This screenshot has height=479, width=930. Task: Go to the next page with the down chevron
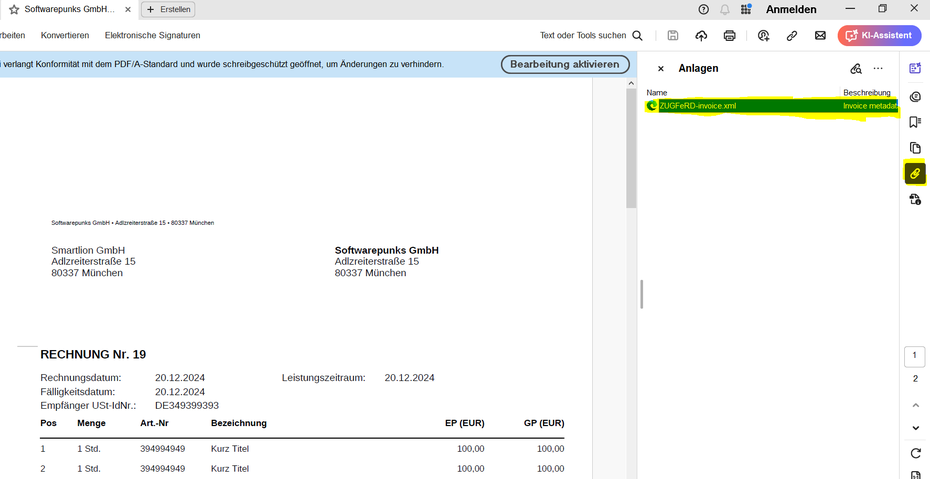coord(915,428)
